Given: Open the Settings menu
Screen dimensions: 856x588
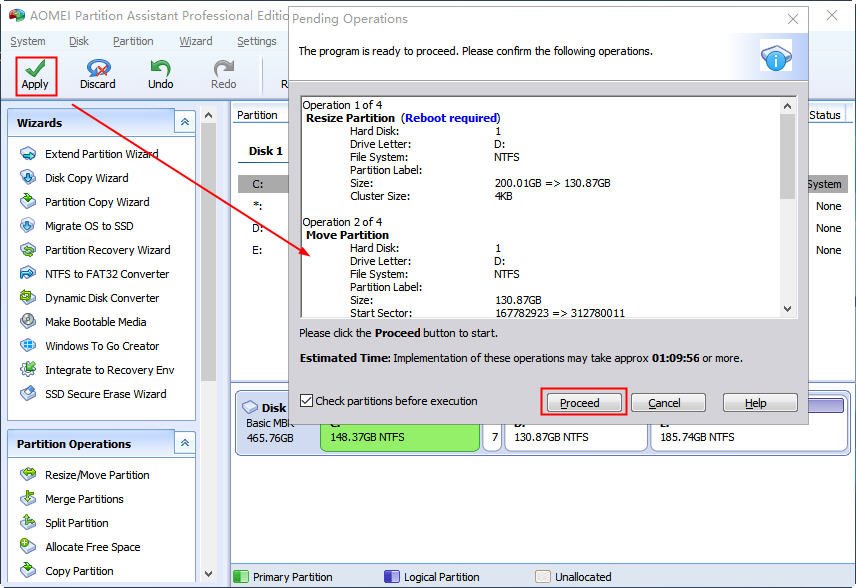Looking at the screenshot, I should [x=257, y=41].
